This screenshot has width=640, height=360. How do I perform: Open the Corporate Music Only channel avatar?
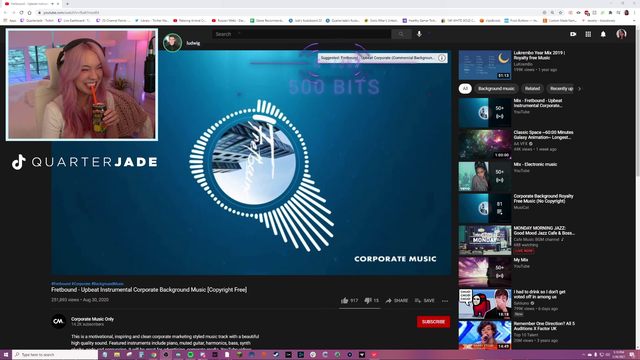coord(58,321)
